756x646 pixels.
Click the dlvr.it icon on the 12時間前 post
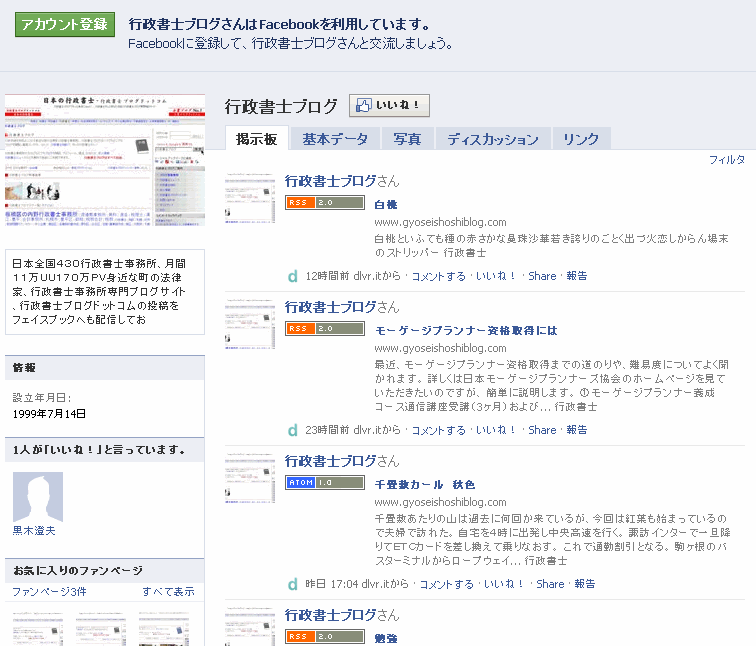click(292, 276)
